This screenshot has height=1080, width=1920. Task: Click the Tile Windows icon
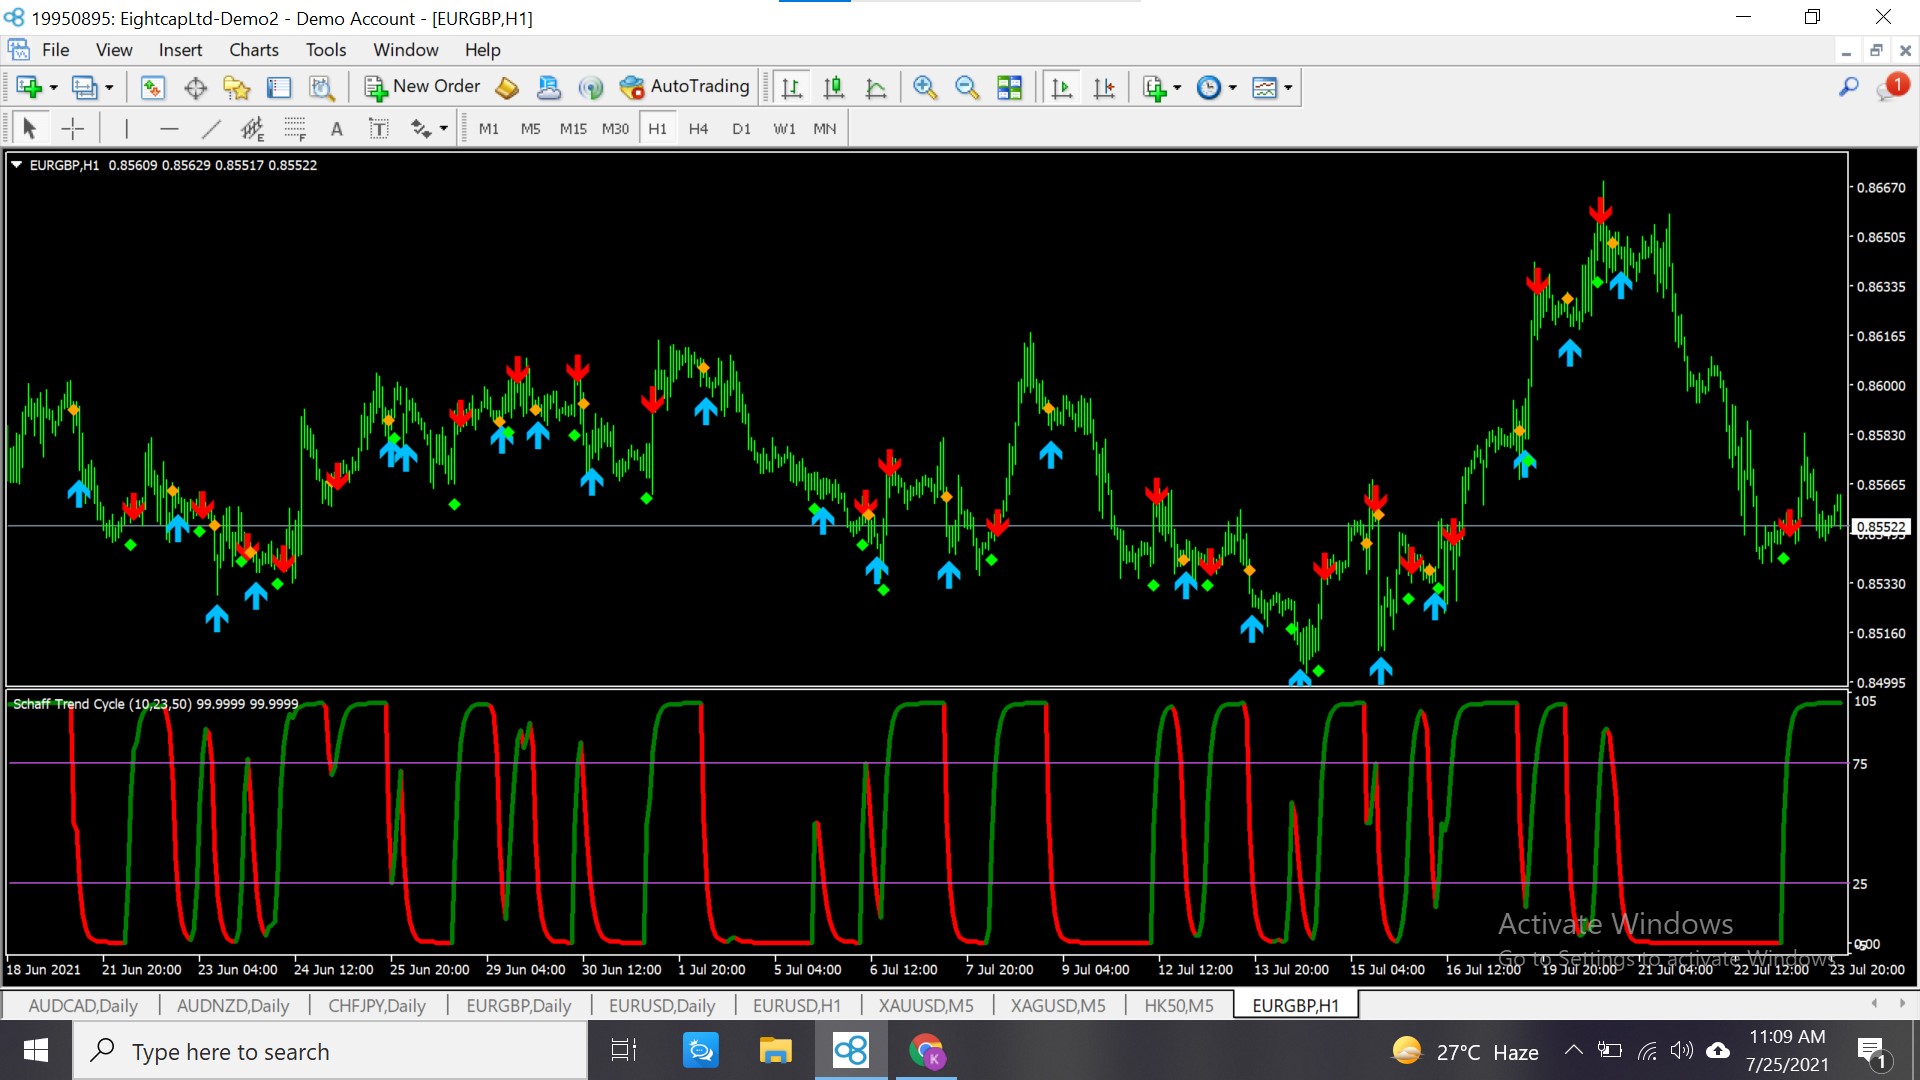pyautogui.click(x=1009, y=88)
